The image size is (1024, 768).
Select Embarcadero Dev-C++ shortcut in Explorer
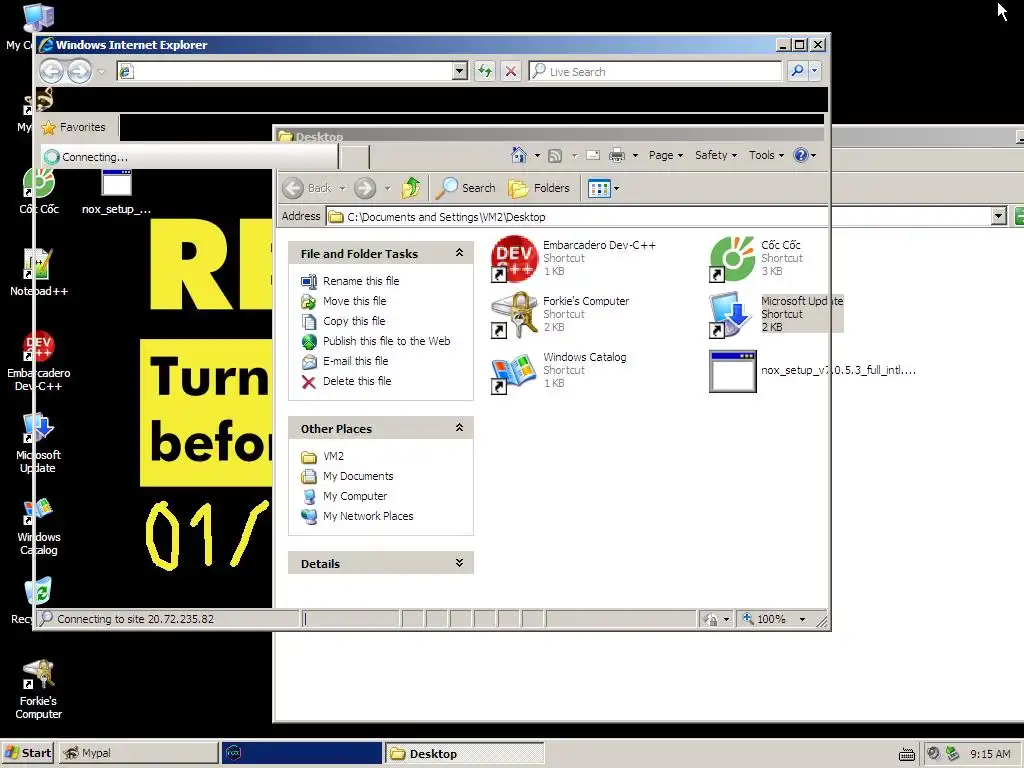[573, 258]
